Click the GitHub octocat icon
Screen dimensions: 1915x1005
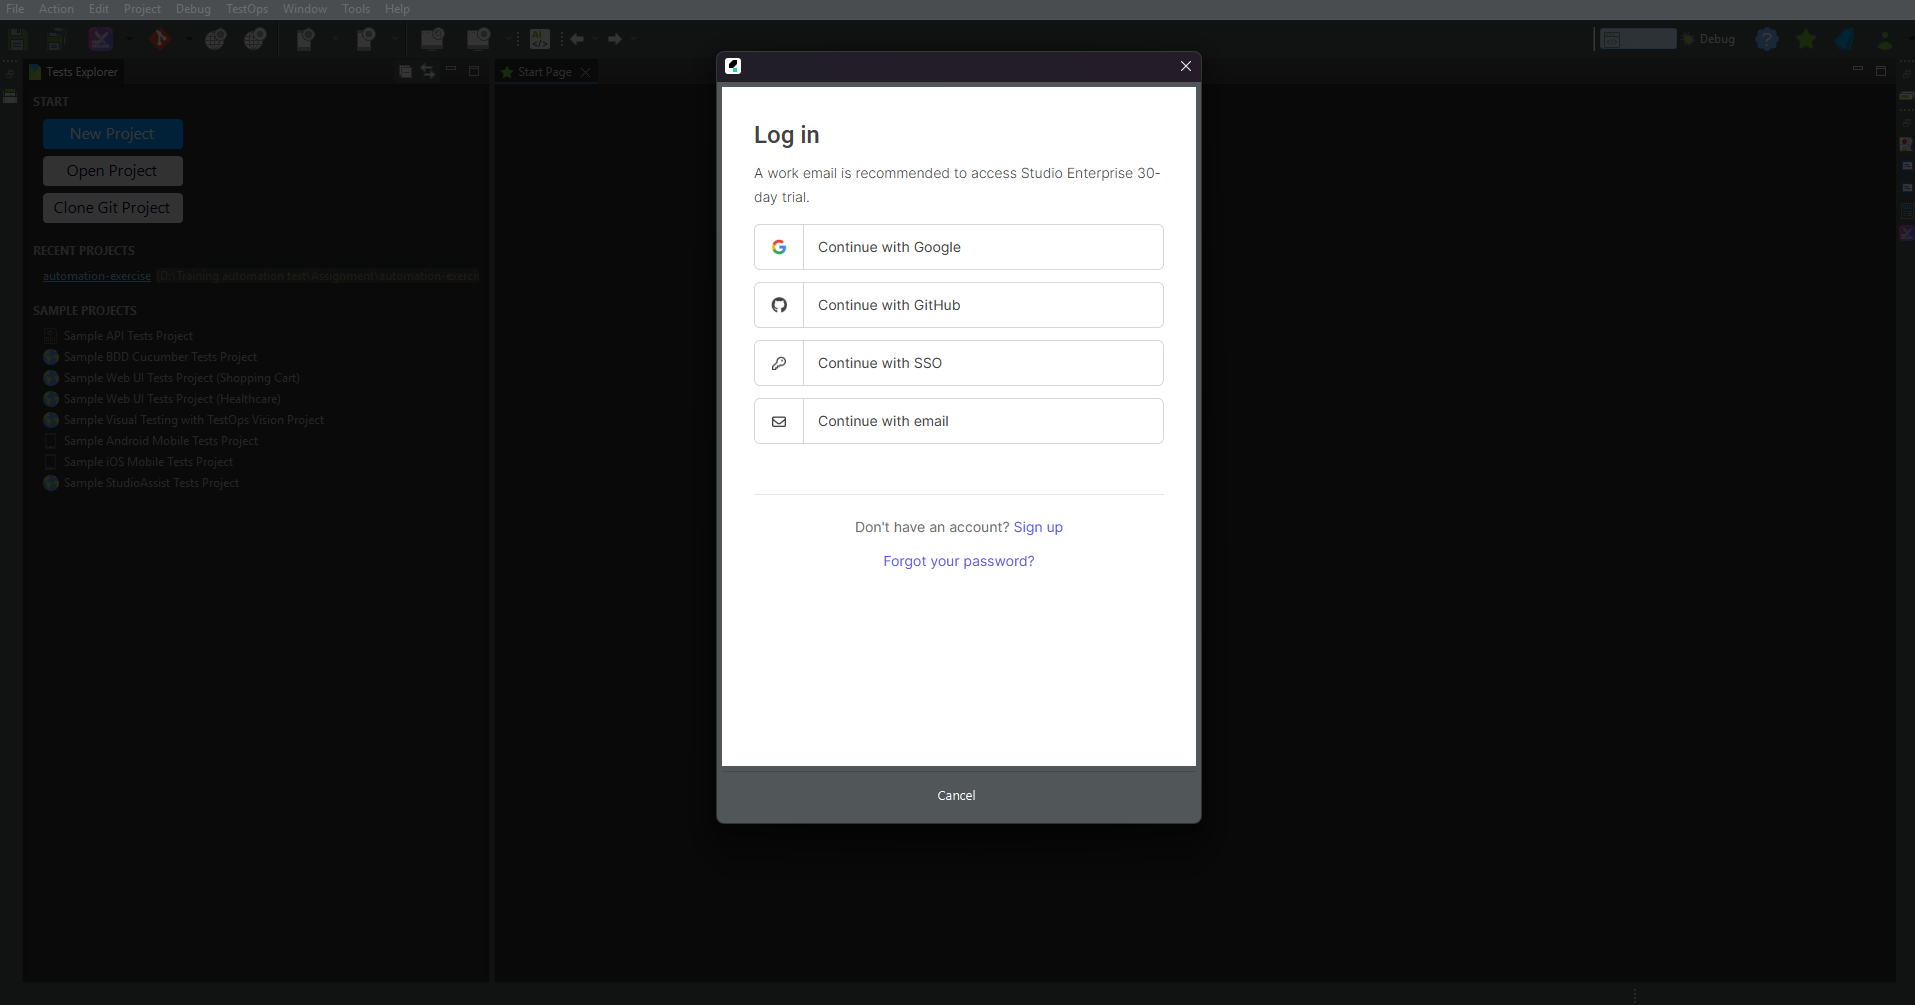point(779,305)
